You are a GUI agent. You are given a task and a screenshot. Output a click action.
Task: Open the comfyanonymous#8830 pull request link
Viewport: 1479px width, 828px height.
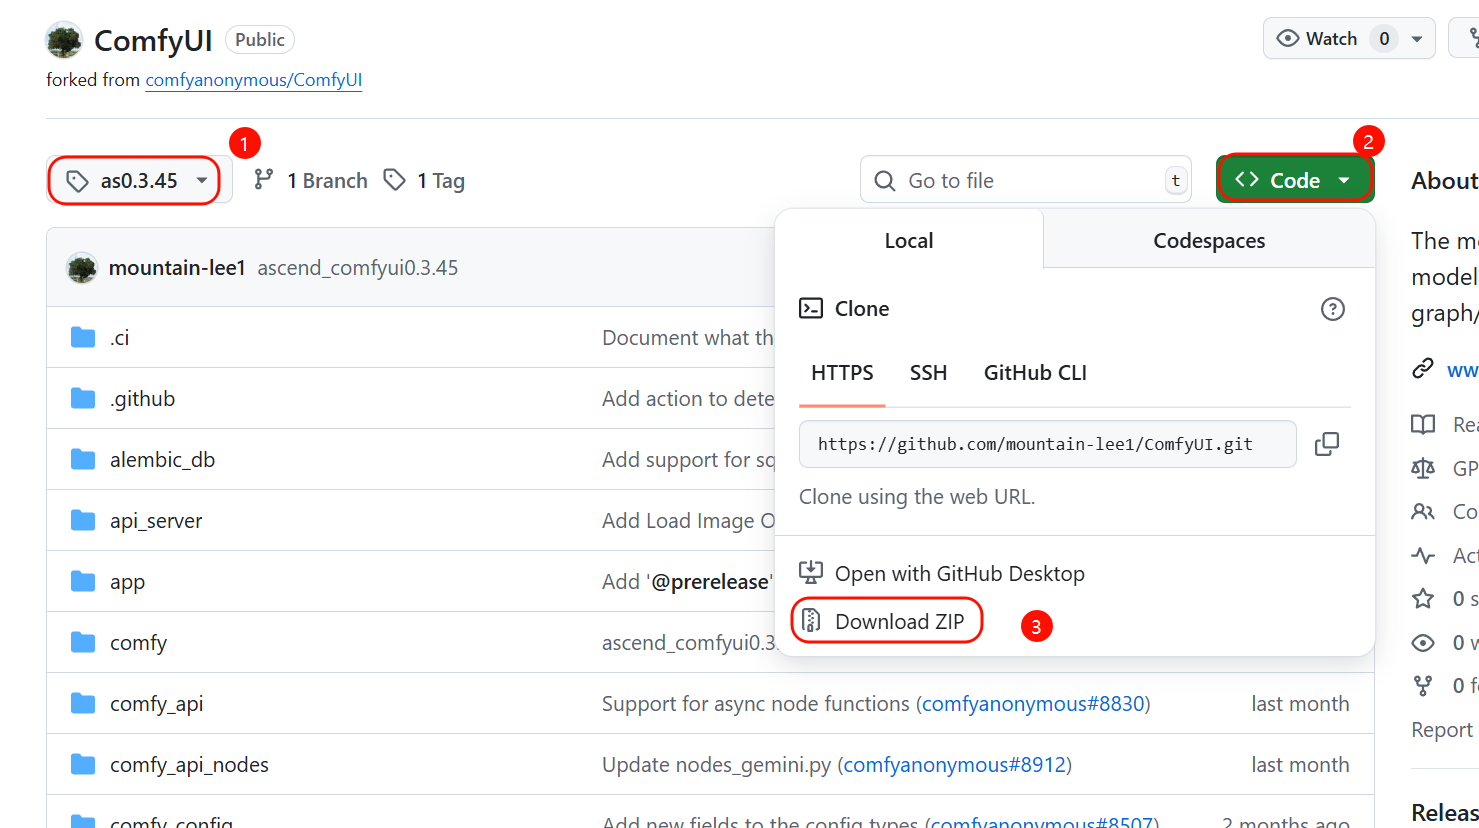[1033, 704]
